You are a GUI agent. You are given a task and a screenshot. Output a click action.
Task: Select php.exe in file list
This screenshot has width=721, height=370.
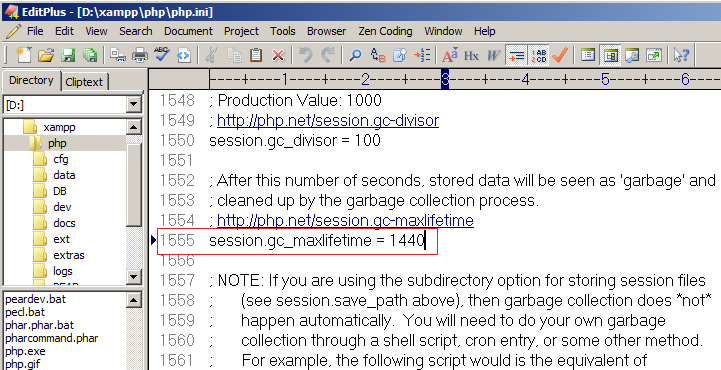coord(25,351)
